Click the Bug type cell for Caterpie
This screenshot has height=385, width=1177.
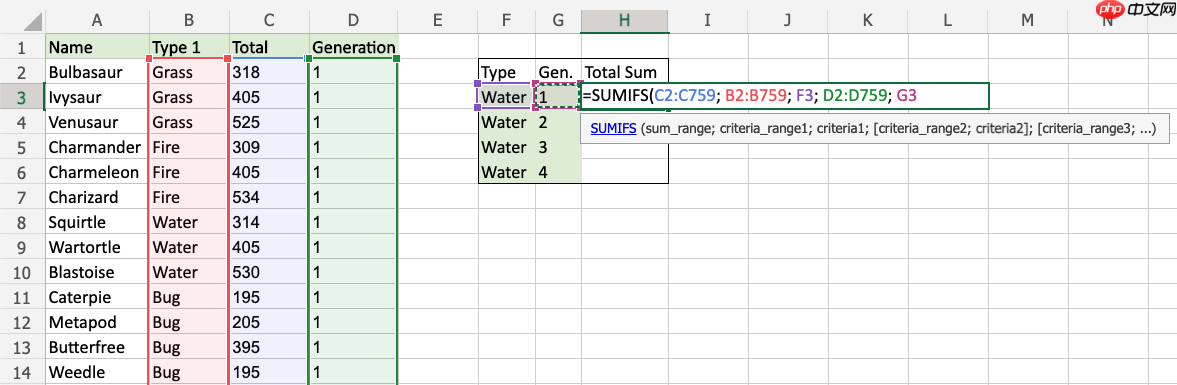coord(189,297)
